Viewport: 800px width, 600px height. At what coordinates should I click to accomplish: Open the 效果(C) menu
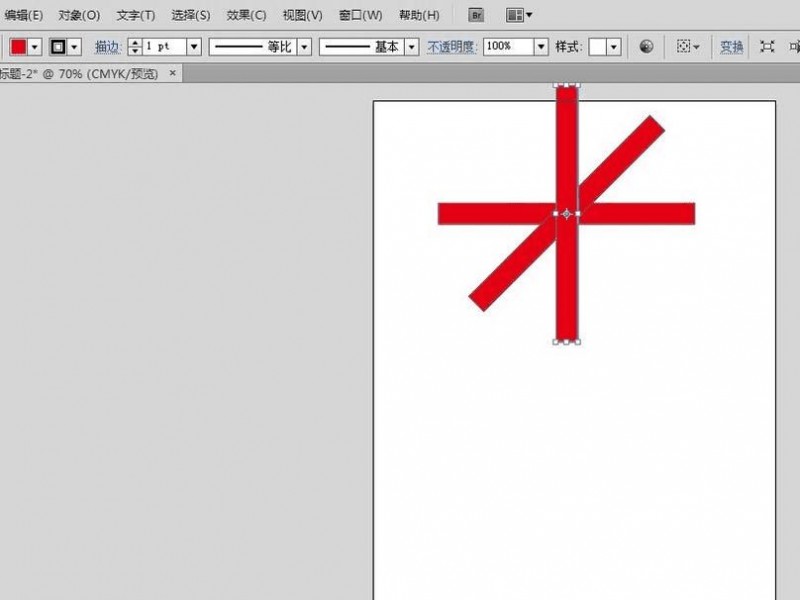click(246, 15)
